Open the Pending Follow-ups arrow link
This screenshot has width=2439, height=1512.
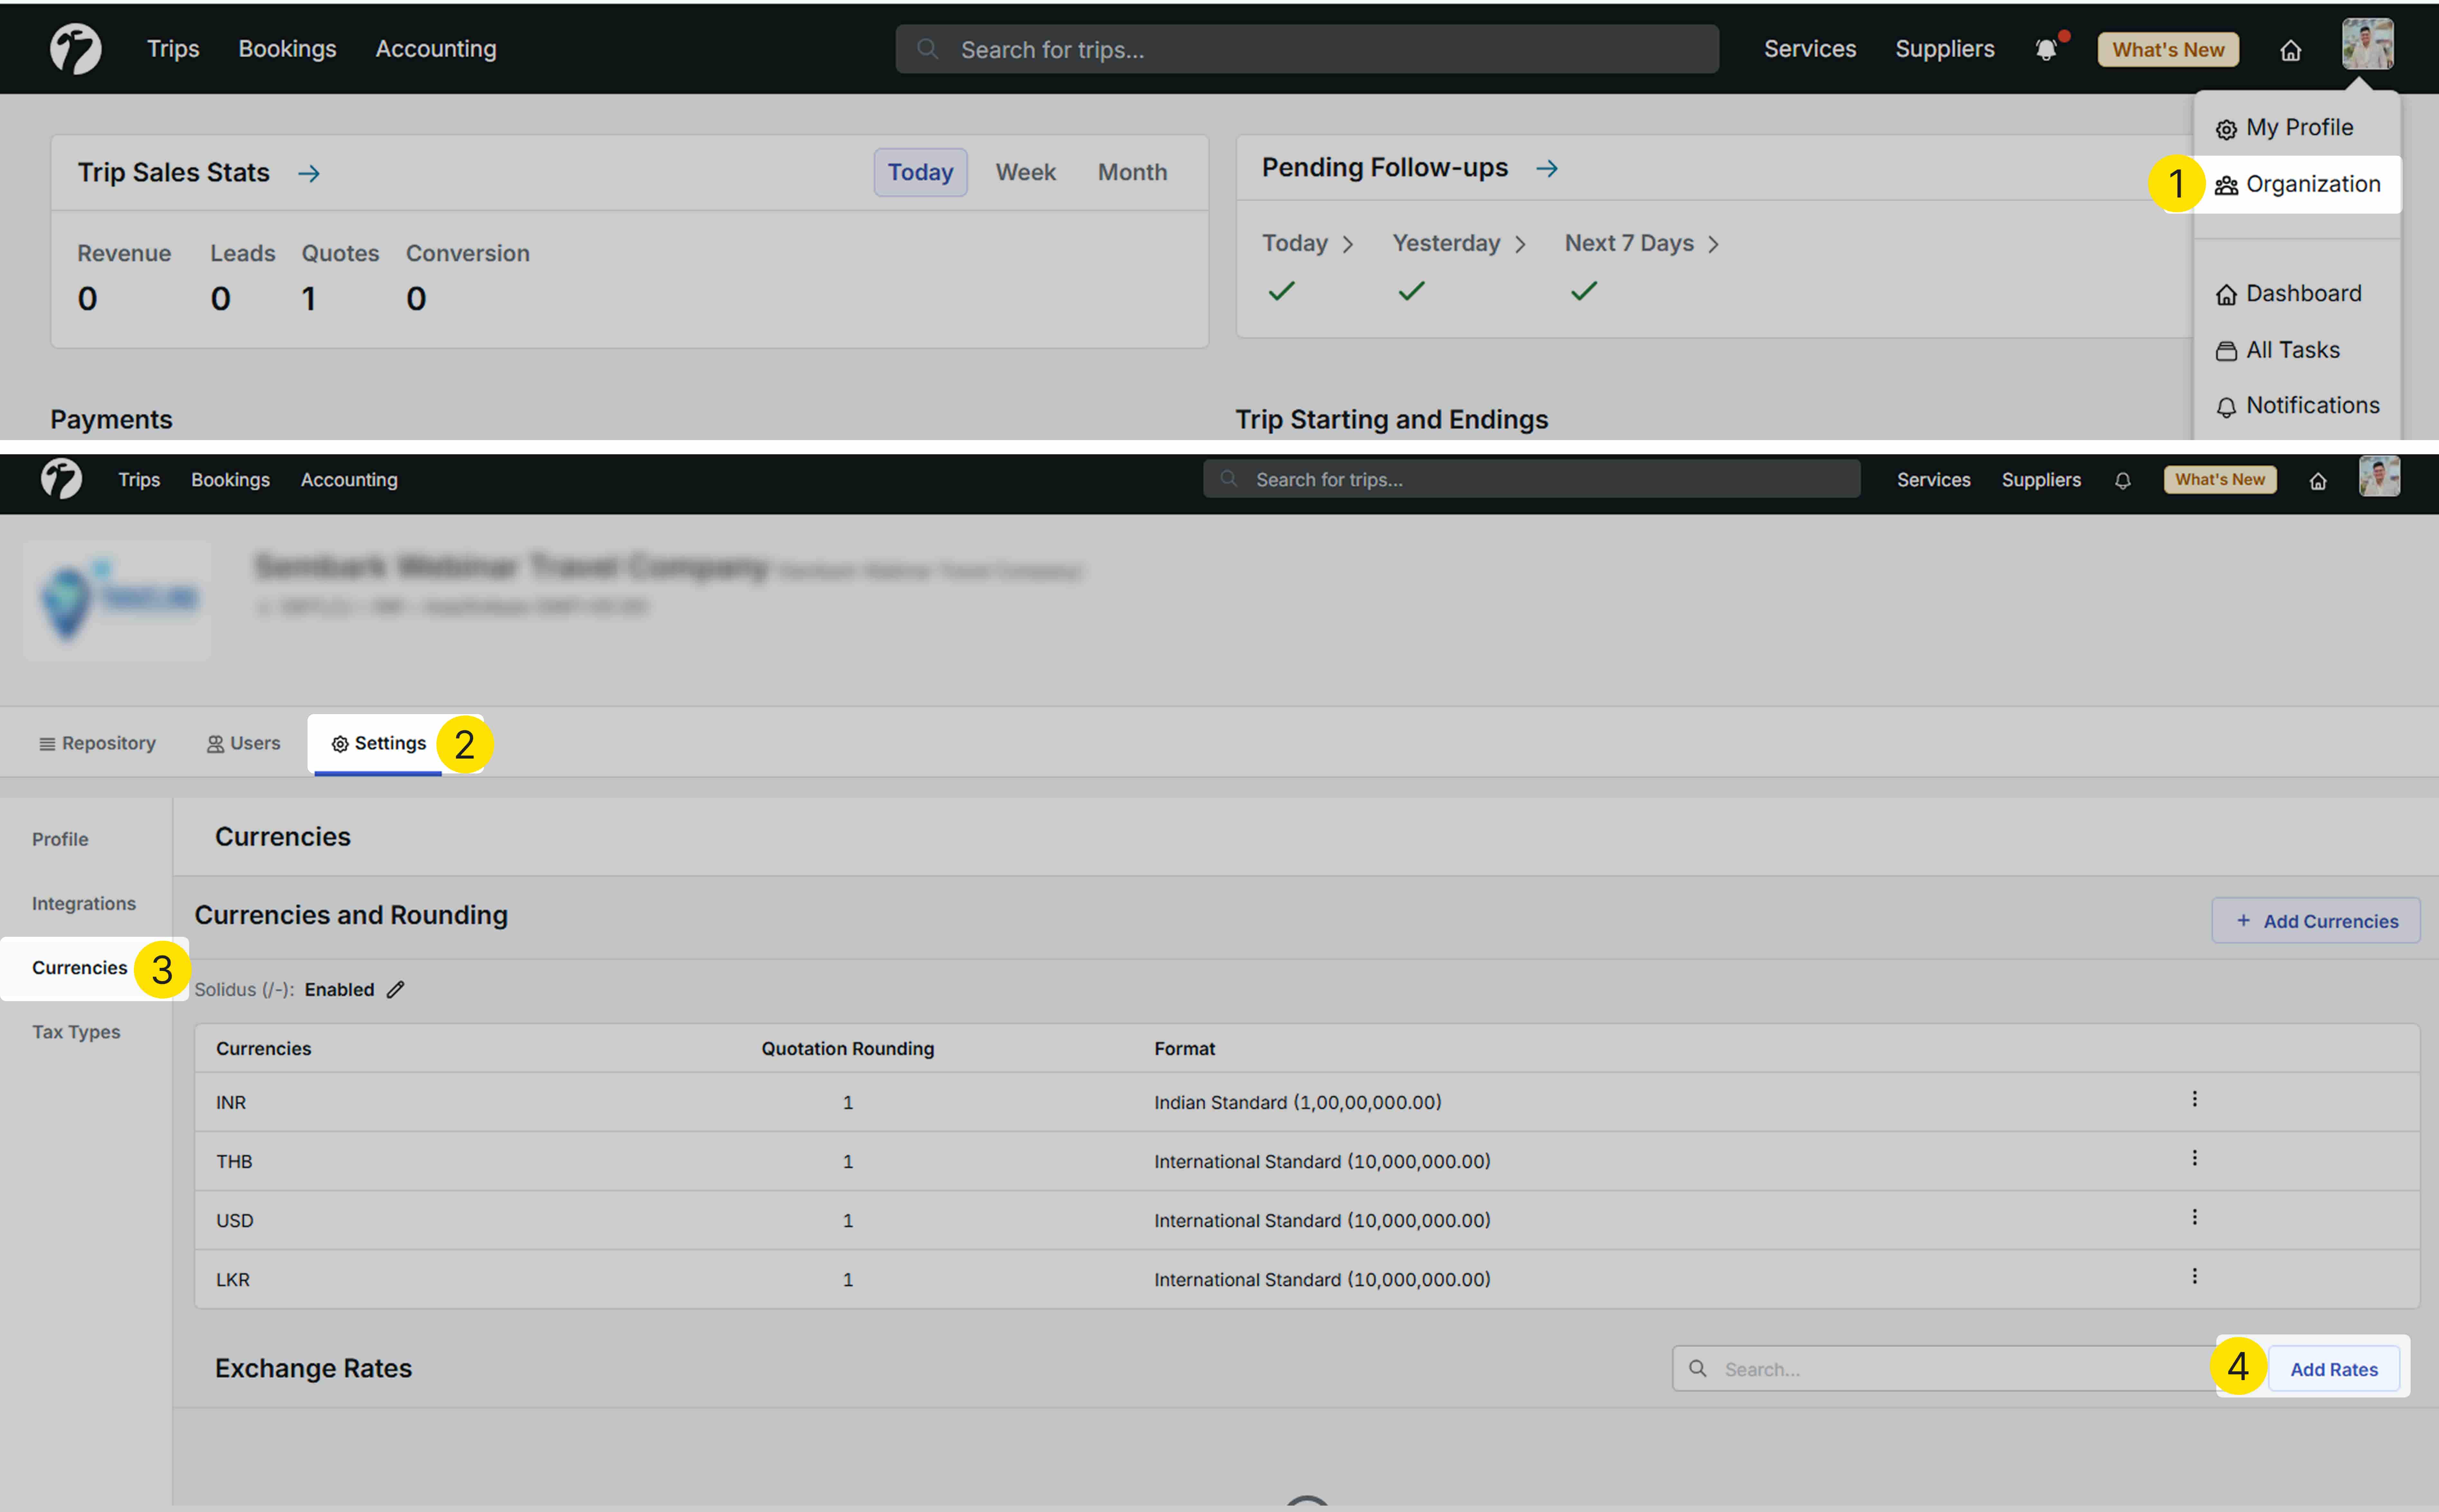[x=1547, y=168]
